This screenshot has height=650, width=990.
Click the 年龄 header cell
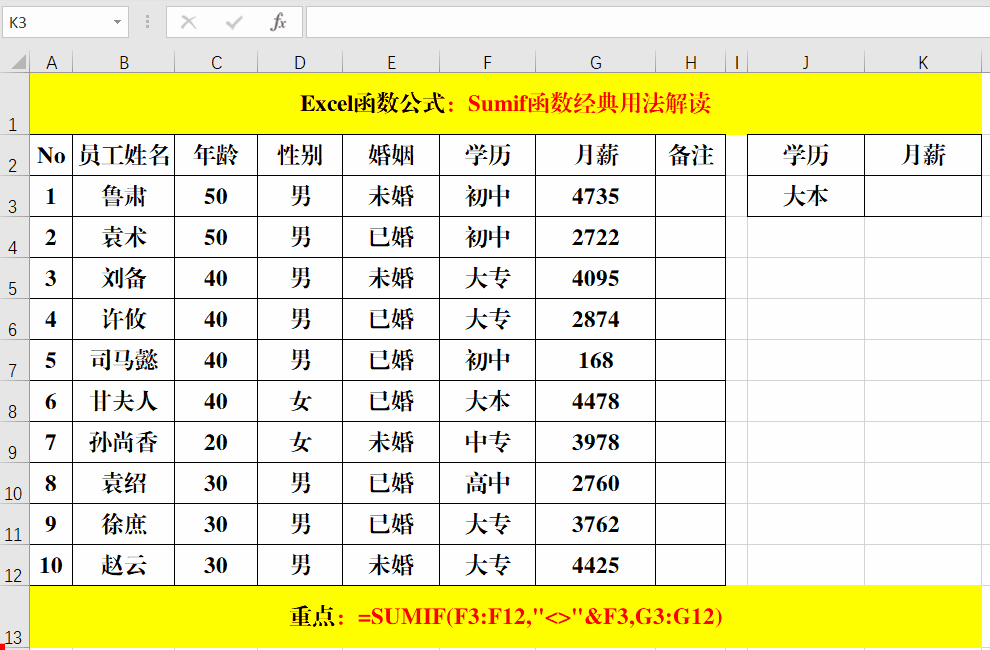(216, 155)
